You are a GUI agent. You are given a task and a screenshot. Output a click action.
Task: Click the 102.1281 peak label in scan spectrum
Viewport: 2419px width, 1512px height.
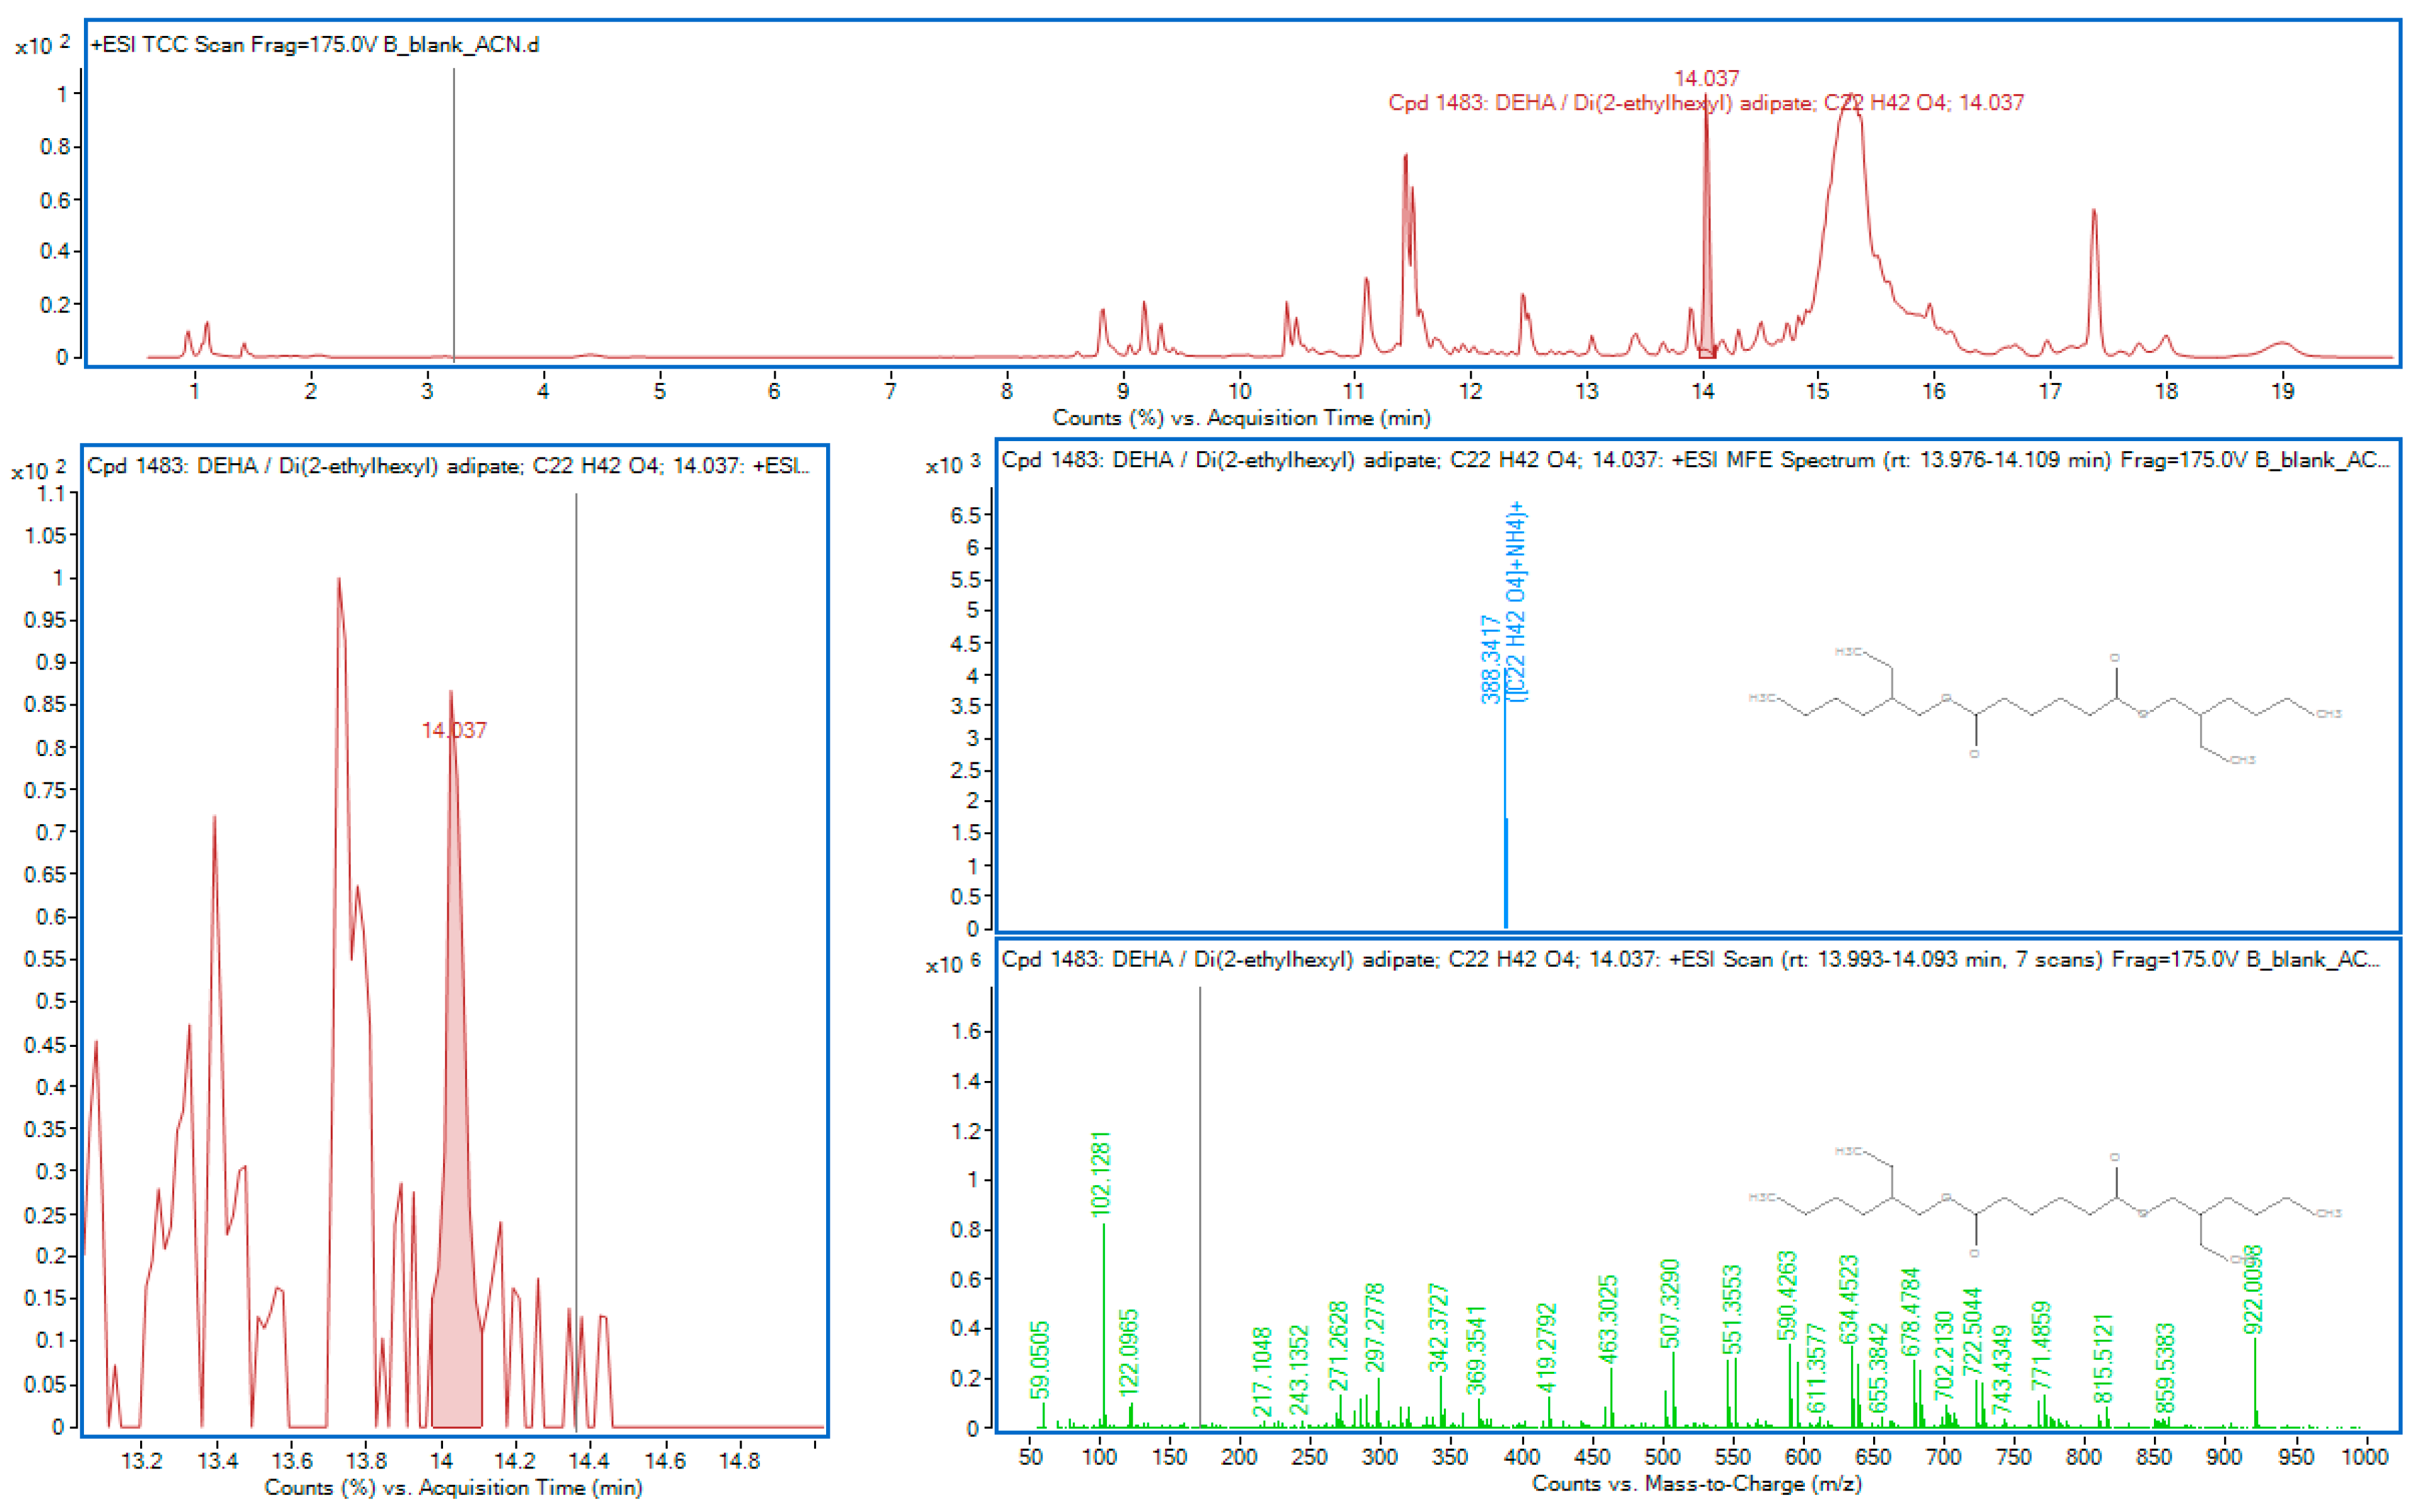(x=1102, y=1174)
